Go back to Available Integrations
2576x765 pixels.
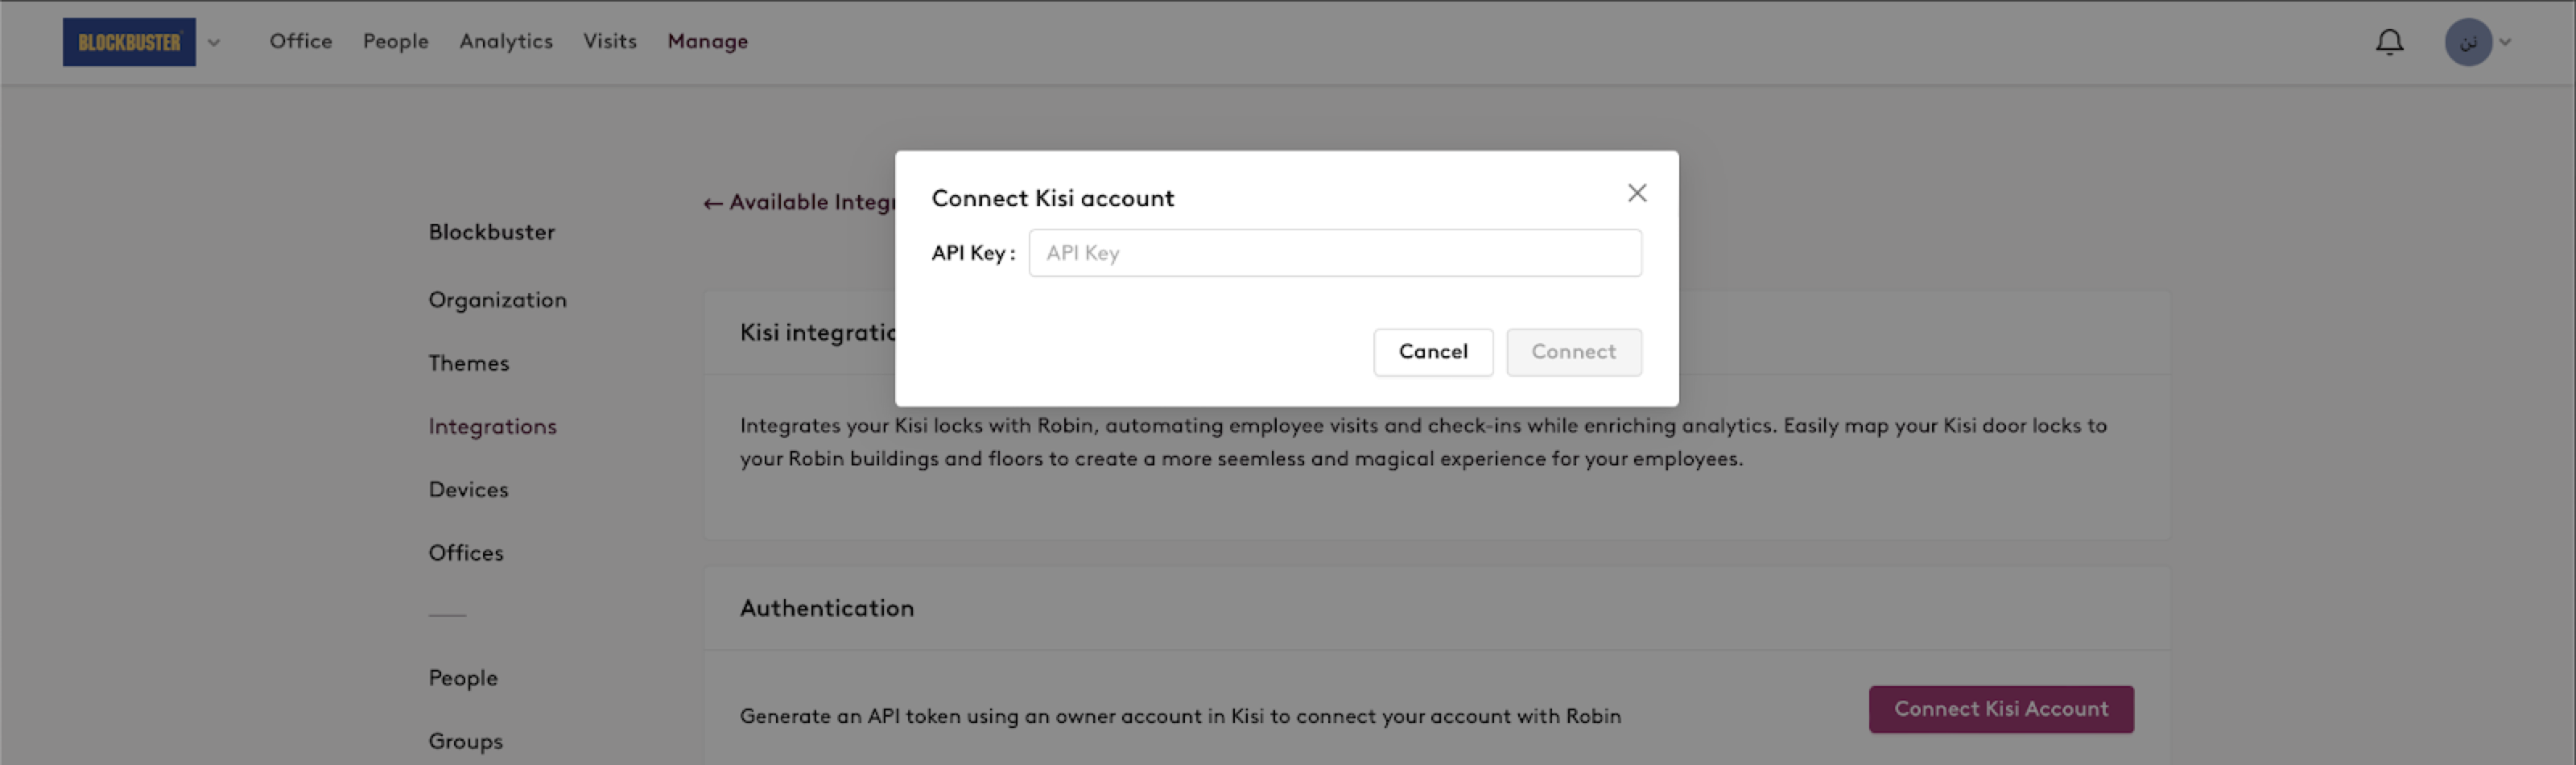click(x=799, y=203)
